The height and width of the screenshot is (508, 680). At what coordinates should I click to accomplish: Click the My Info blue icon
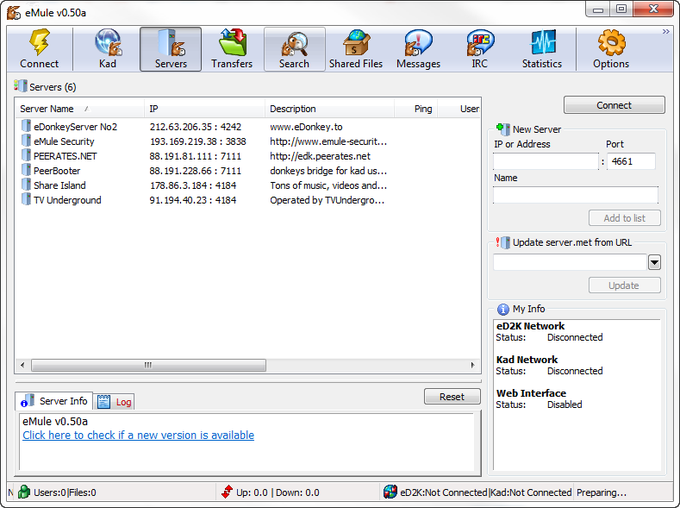click(x=503, y=309)
